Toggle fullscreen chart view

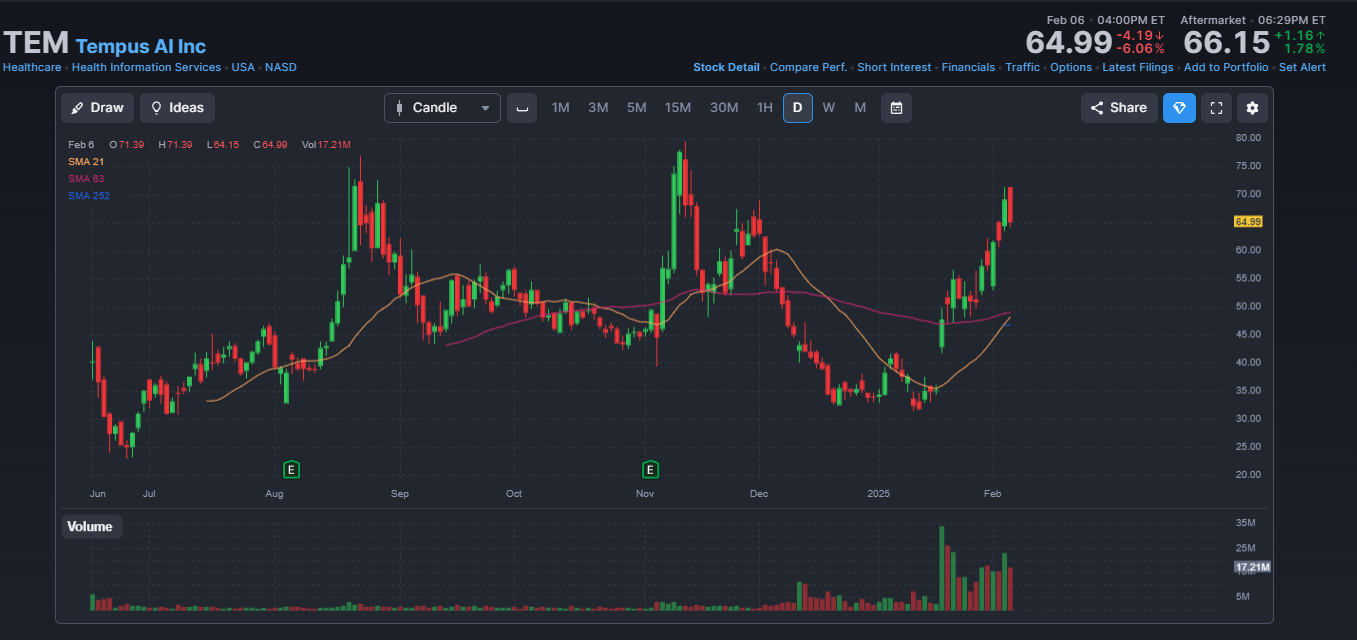coord(1216,108)
